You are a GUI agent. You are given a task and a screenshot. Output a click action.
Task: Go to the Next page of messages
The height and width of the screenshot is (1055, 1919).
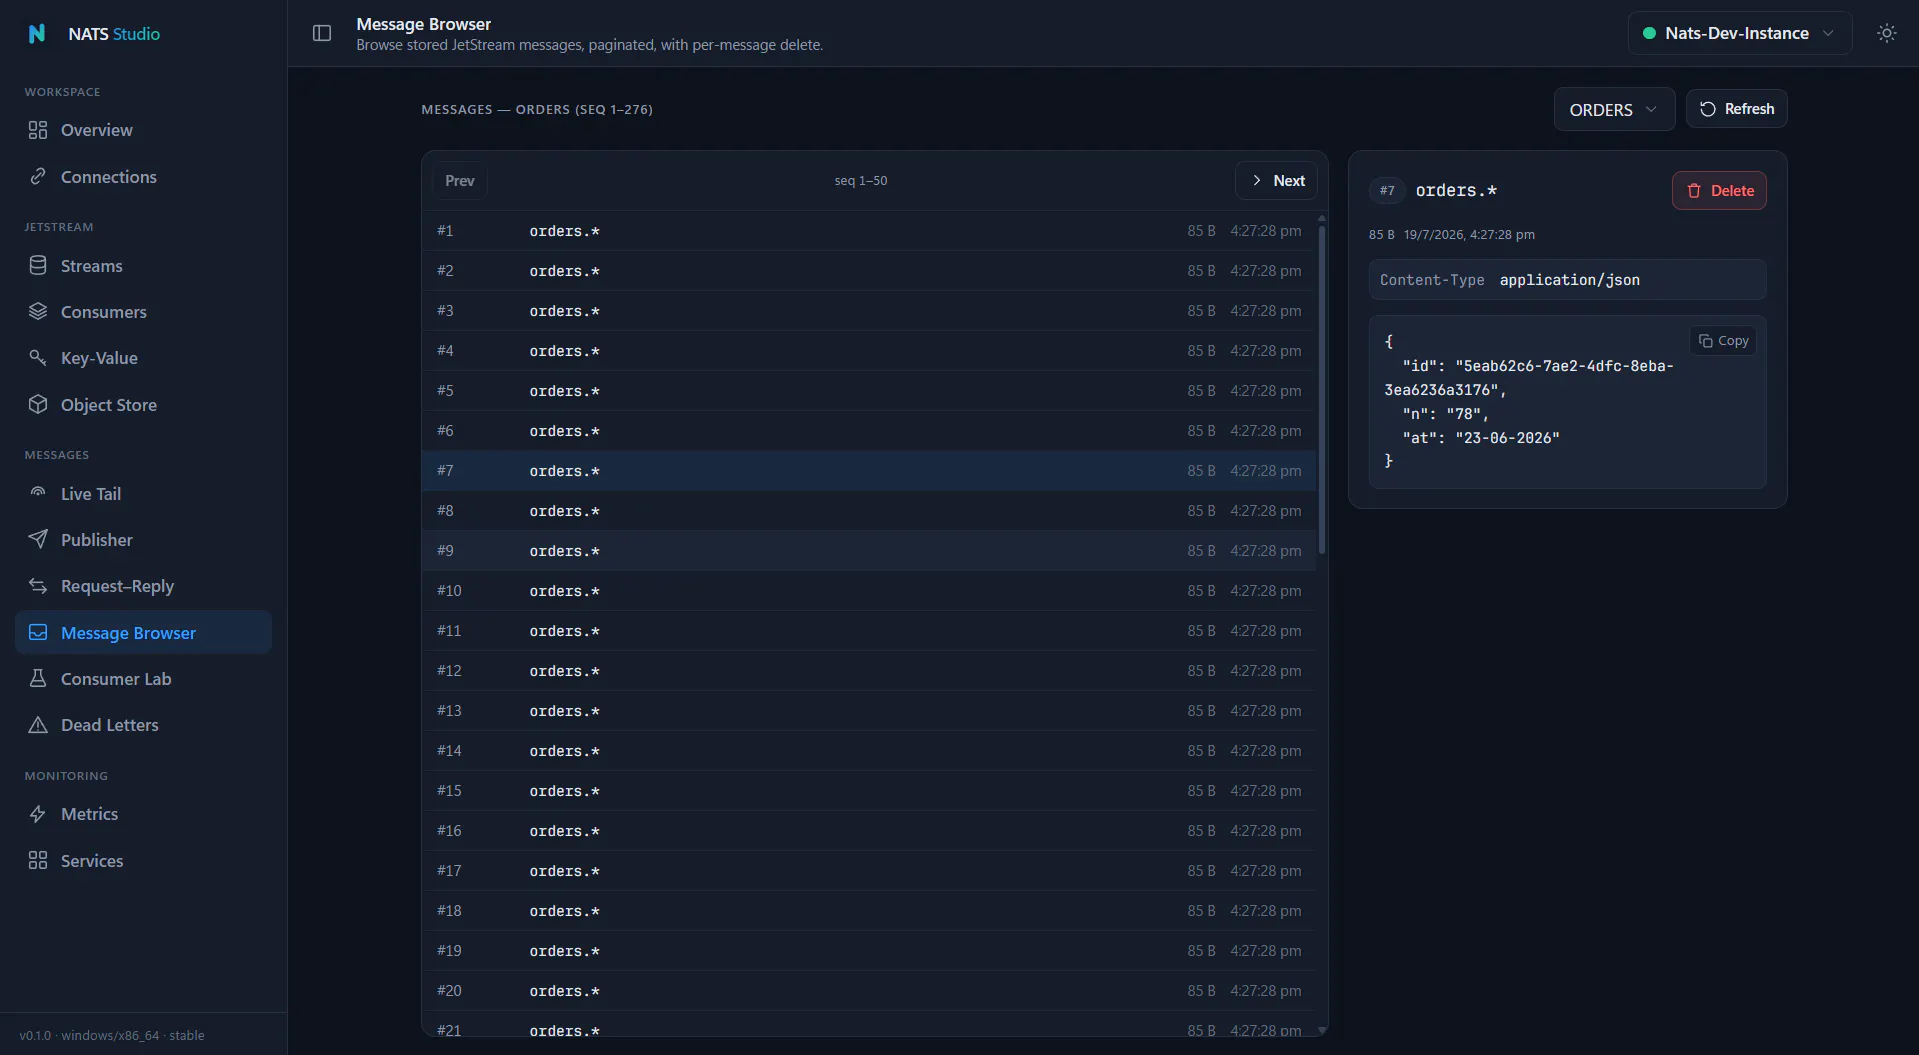click(x=1276, y=180)
